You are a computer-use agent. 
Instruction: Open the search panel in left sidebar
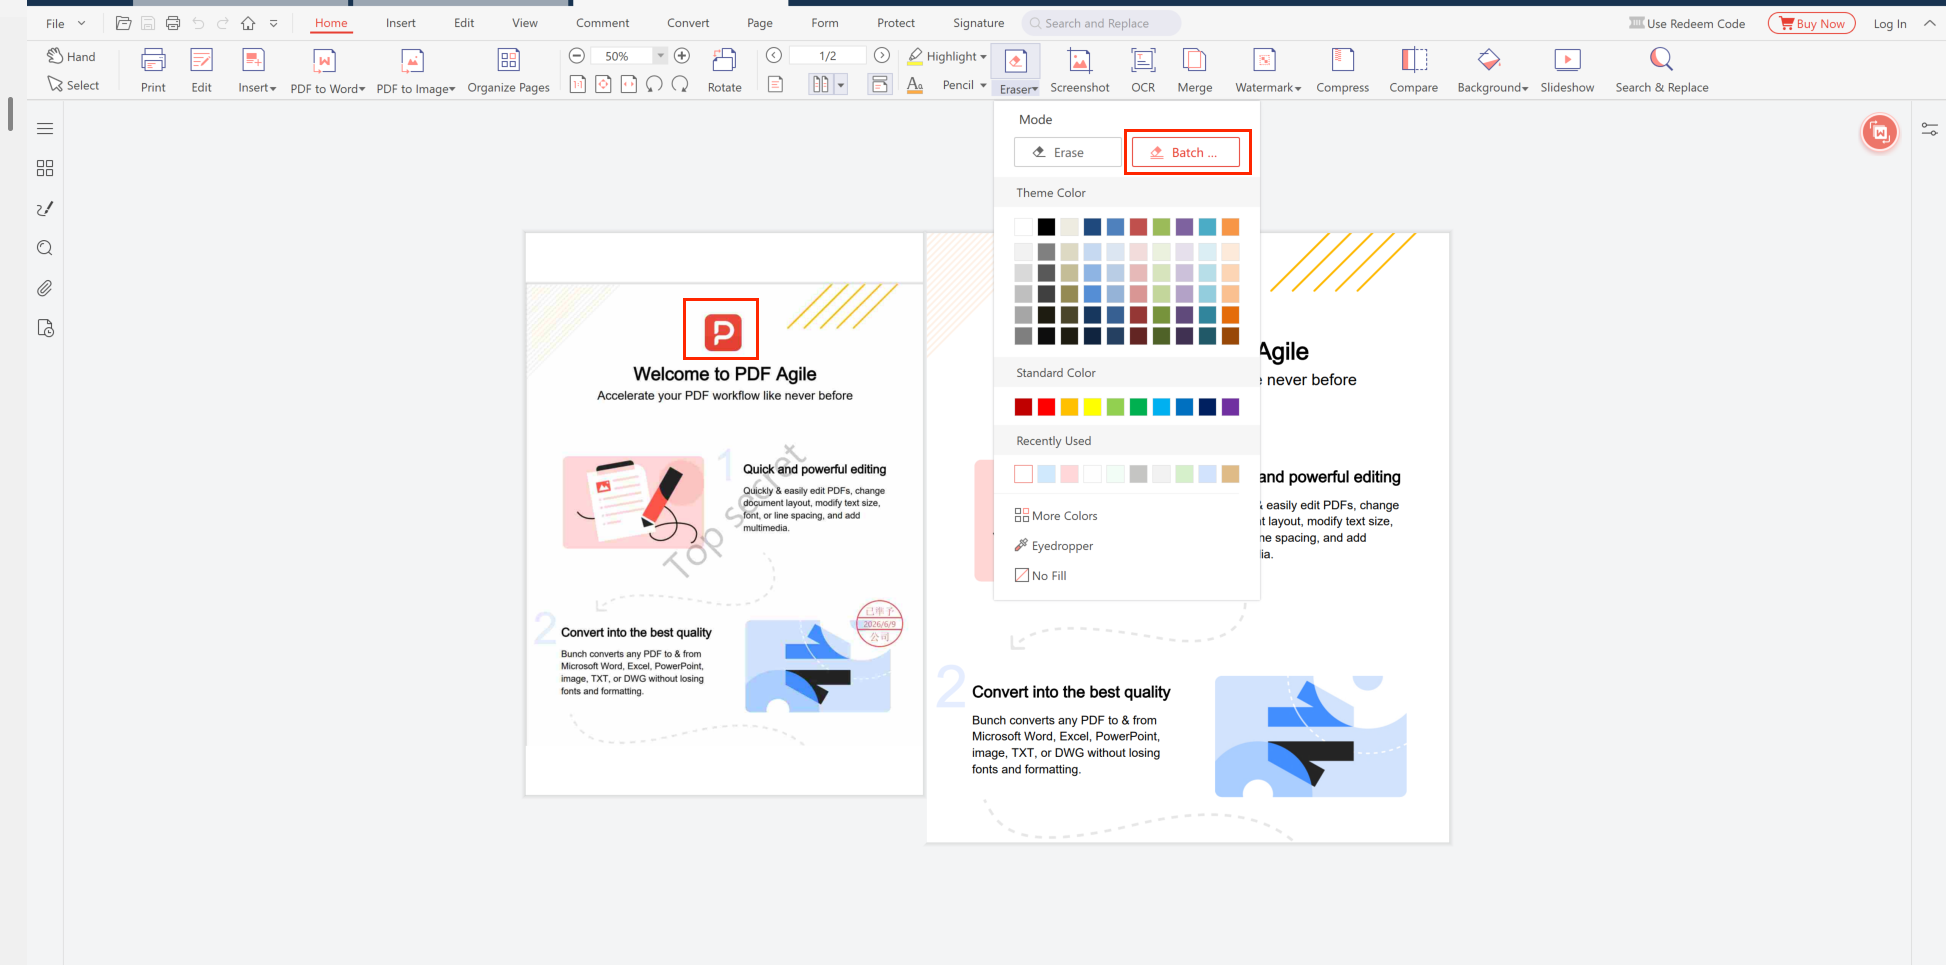(45, 248)
